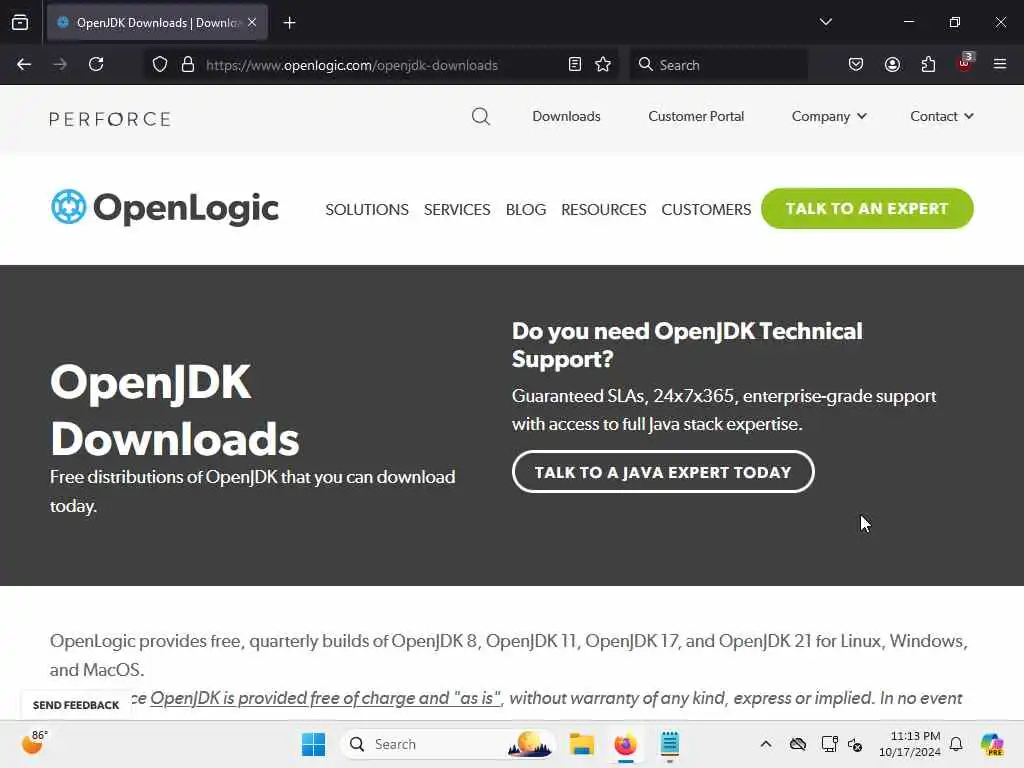Open the Notepad taskbar icon
Screen dimensions: 1024x768
pos(669,744)
